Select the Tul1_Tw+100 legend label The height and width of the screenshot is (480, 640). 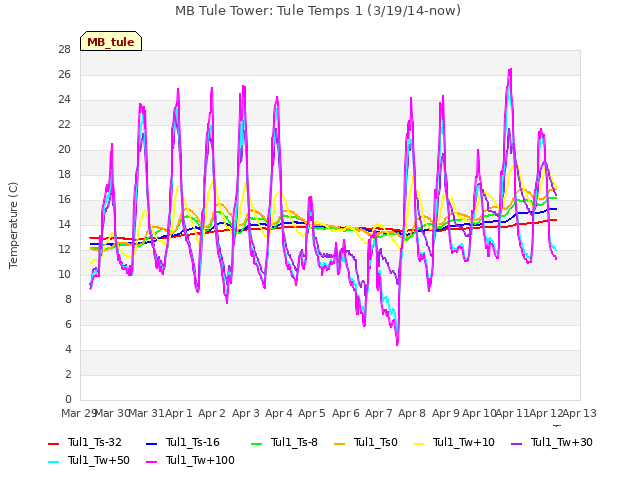tap(200, 460)
